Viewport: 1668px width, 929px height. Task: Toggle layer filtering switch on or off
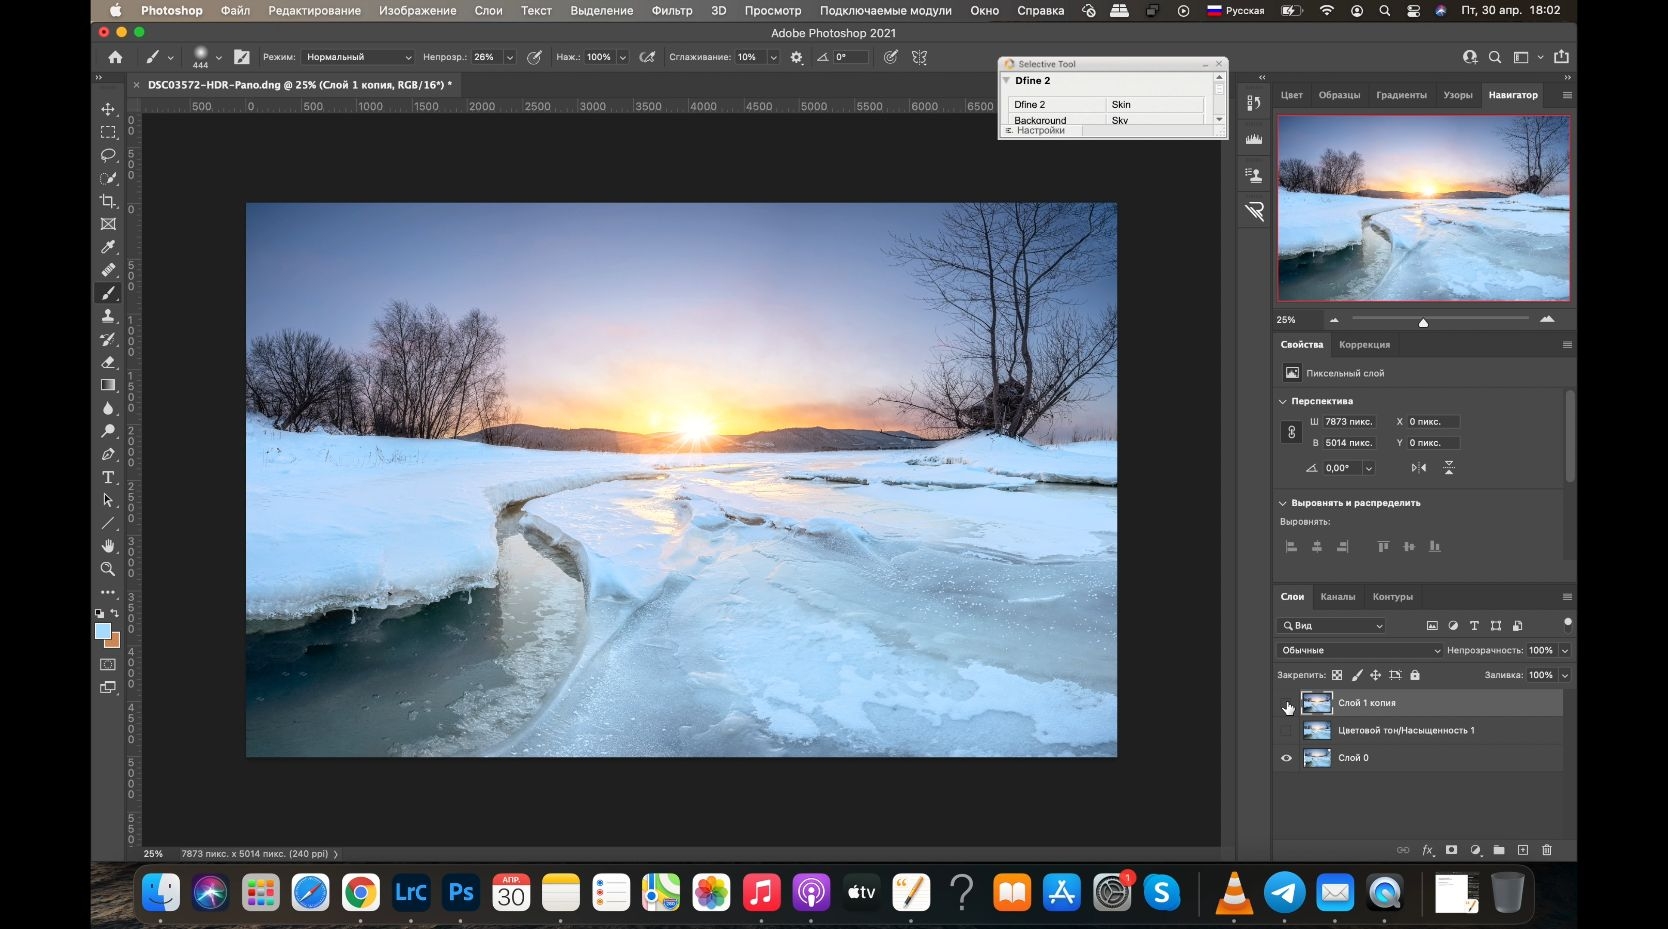[1567, 624]
